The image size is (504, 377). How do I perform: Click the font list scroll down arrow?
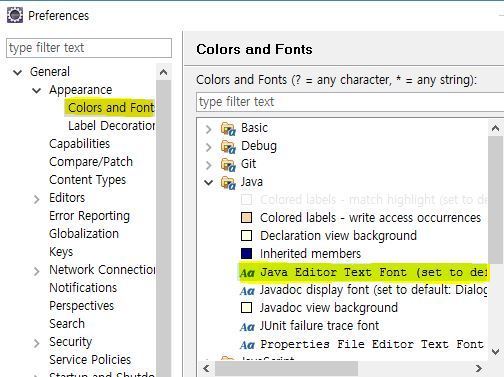point(495,351)
